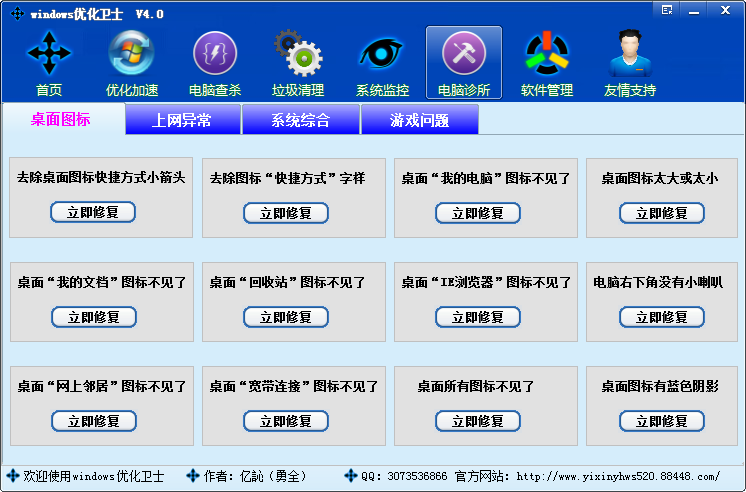The height and width of the screenshot is (492, 746).
Task: Click 立即修复 for 桌面“IE浏览器”图标不见了
Action: 478,317
